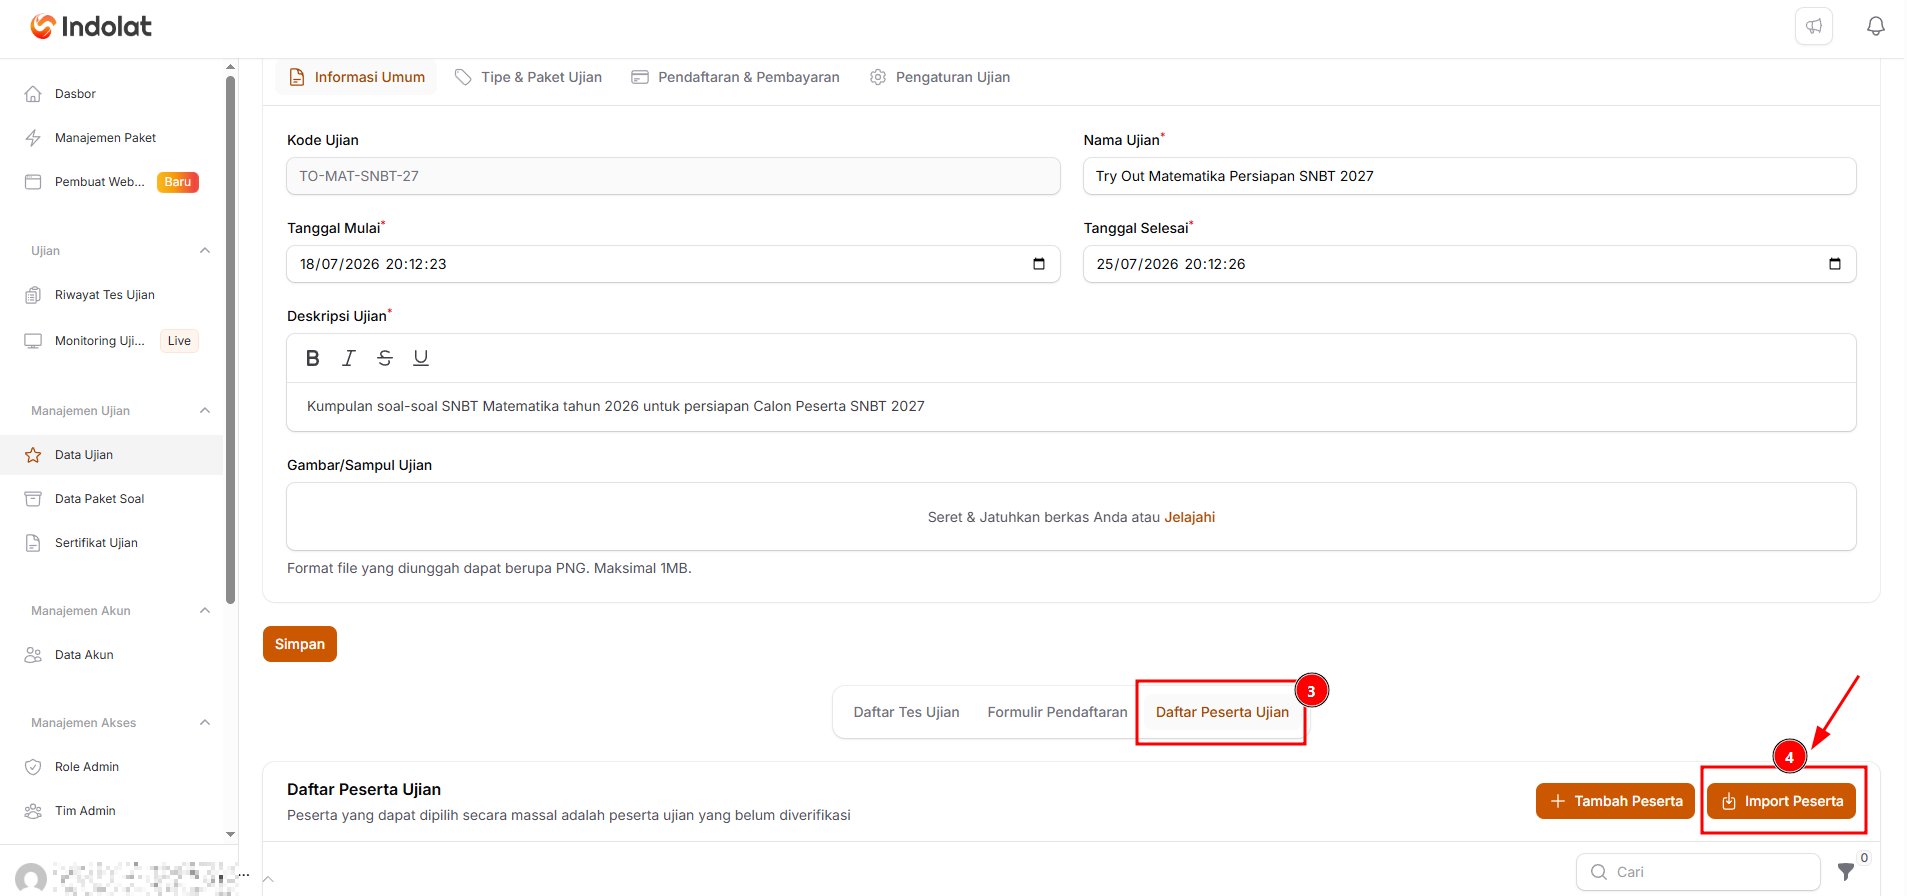Click the Tim Admin group icon
The height and width of the screenshot is (896, 1907).
(33, 811)
